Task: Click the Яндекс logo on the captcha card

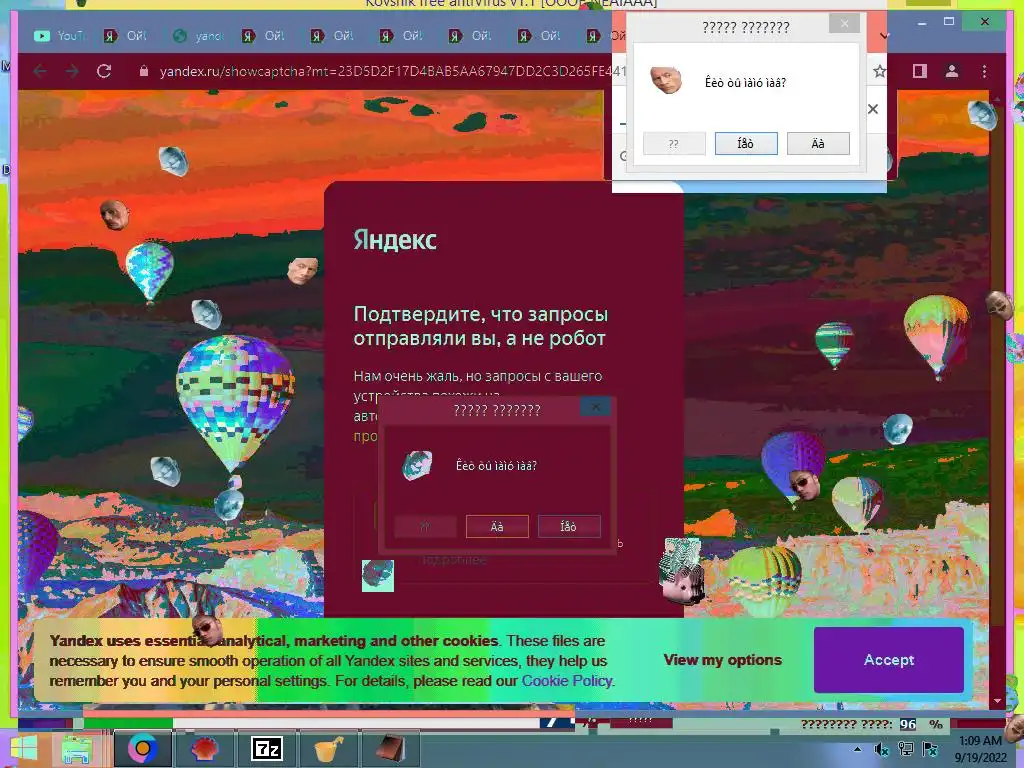Action: (394, 240)
